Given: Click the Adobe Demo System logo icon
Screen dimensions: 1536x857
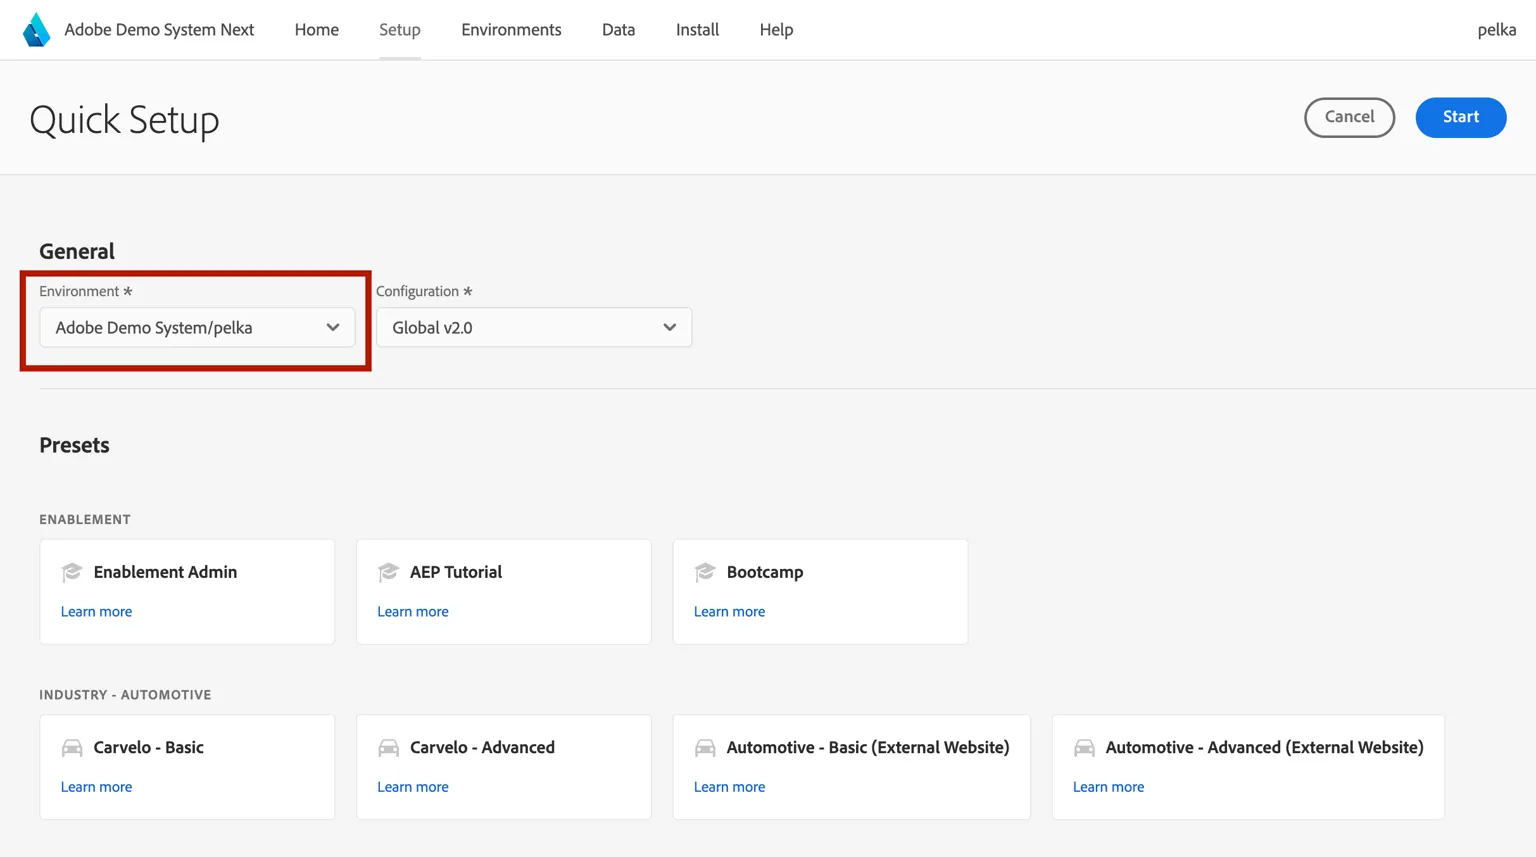Looking at the screenshot, I should pos(36,30).
